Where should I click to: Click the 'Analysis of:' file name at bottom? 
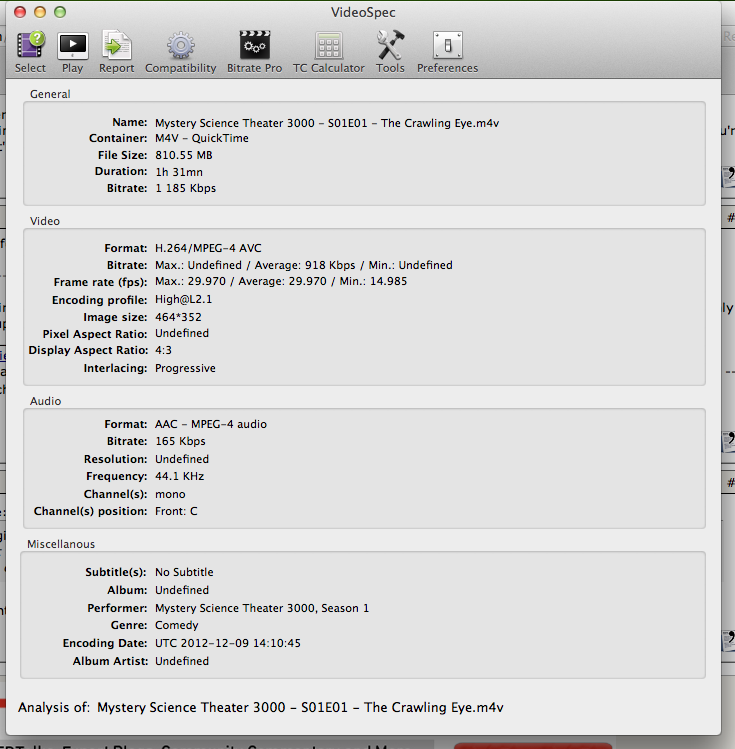300,707
